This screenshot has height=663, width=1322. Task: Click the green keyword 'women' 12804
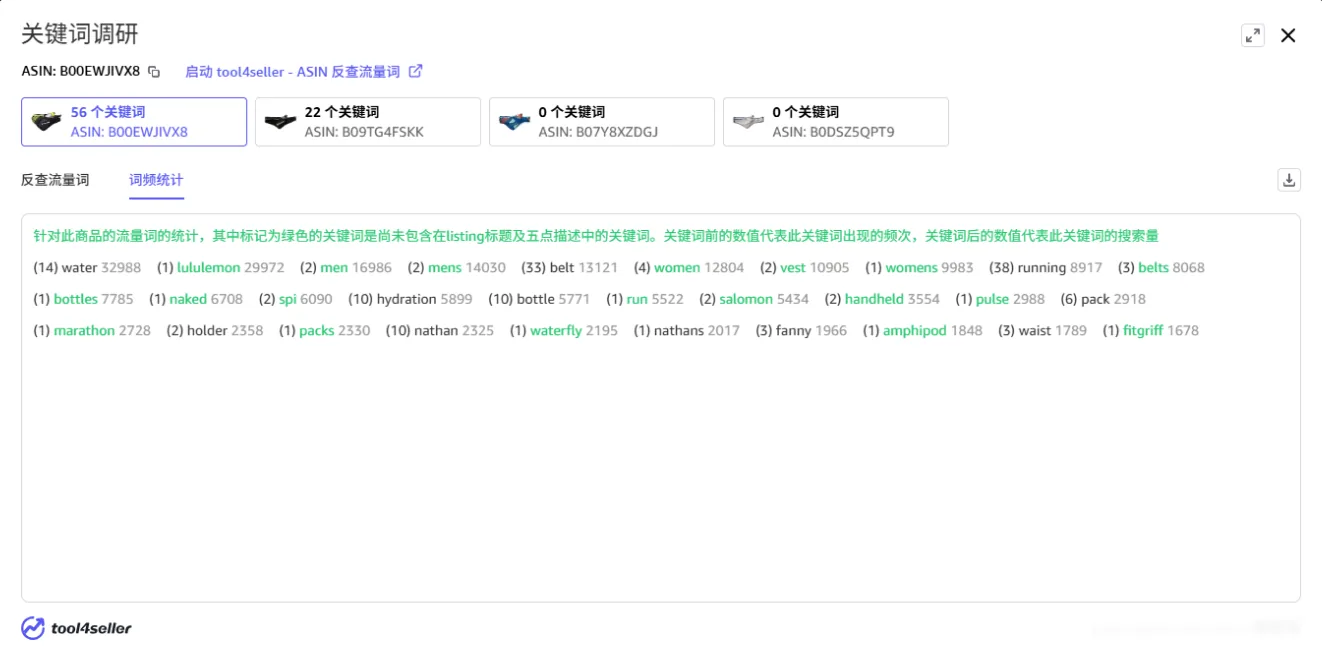tap(677, 268)
